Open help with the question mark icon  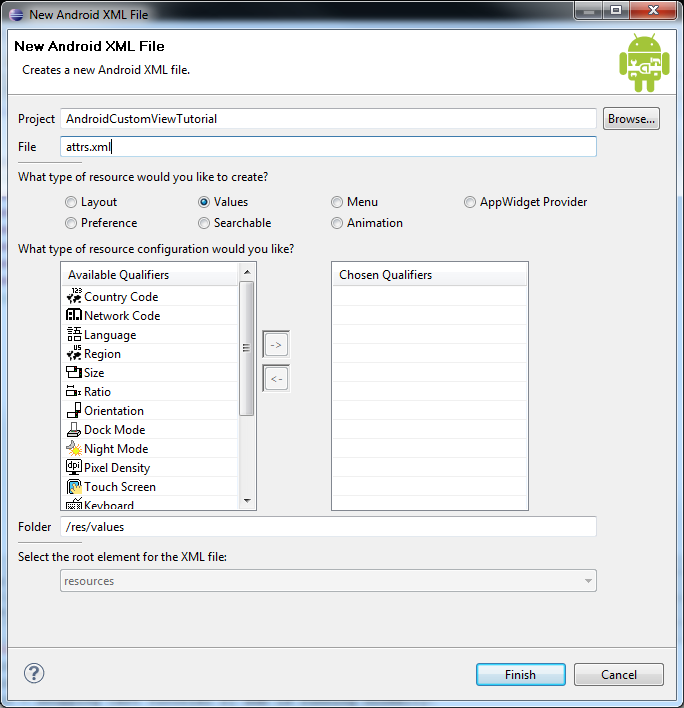click(34, 673)
